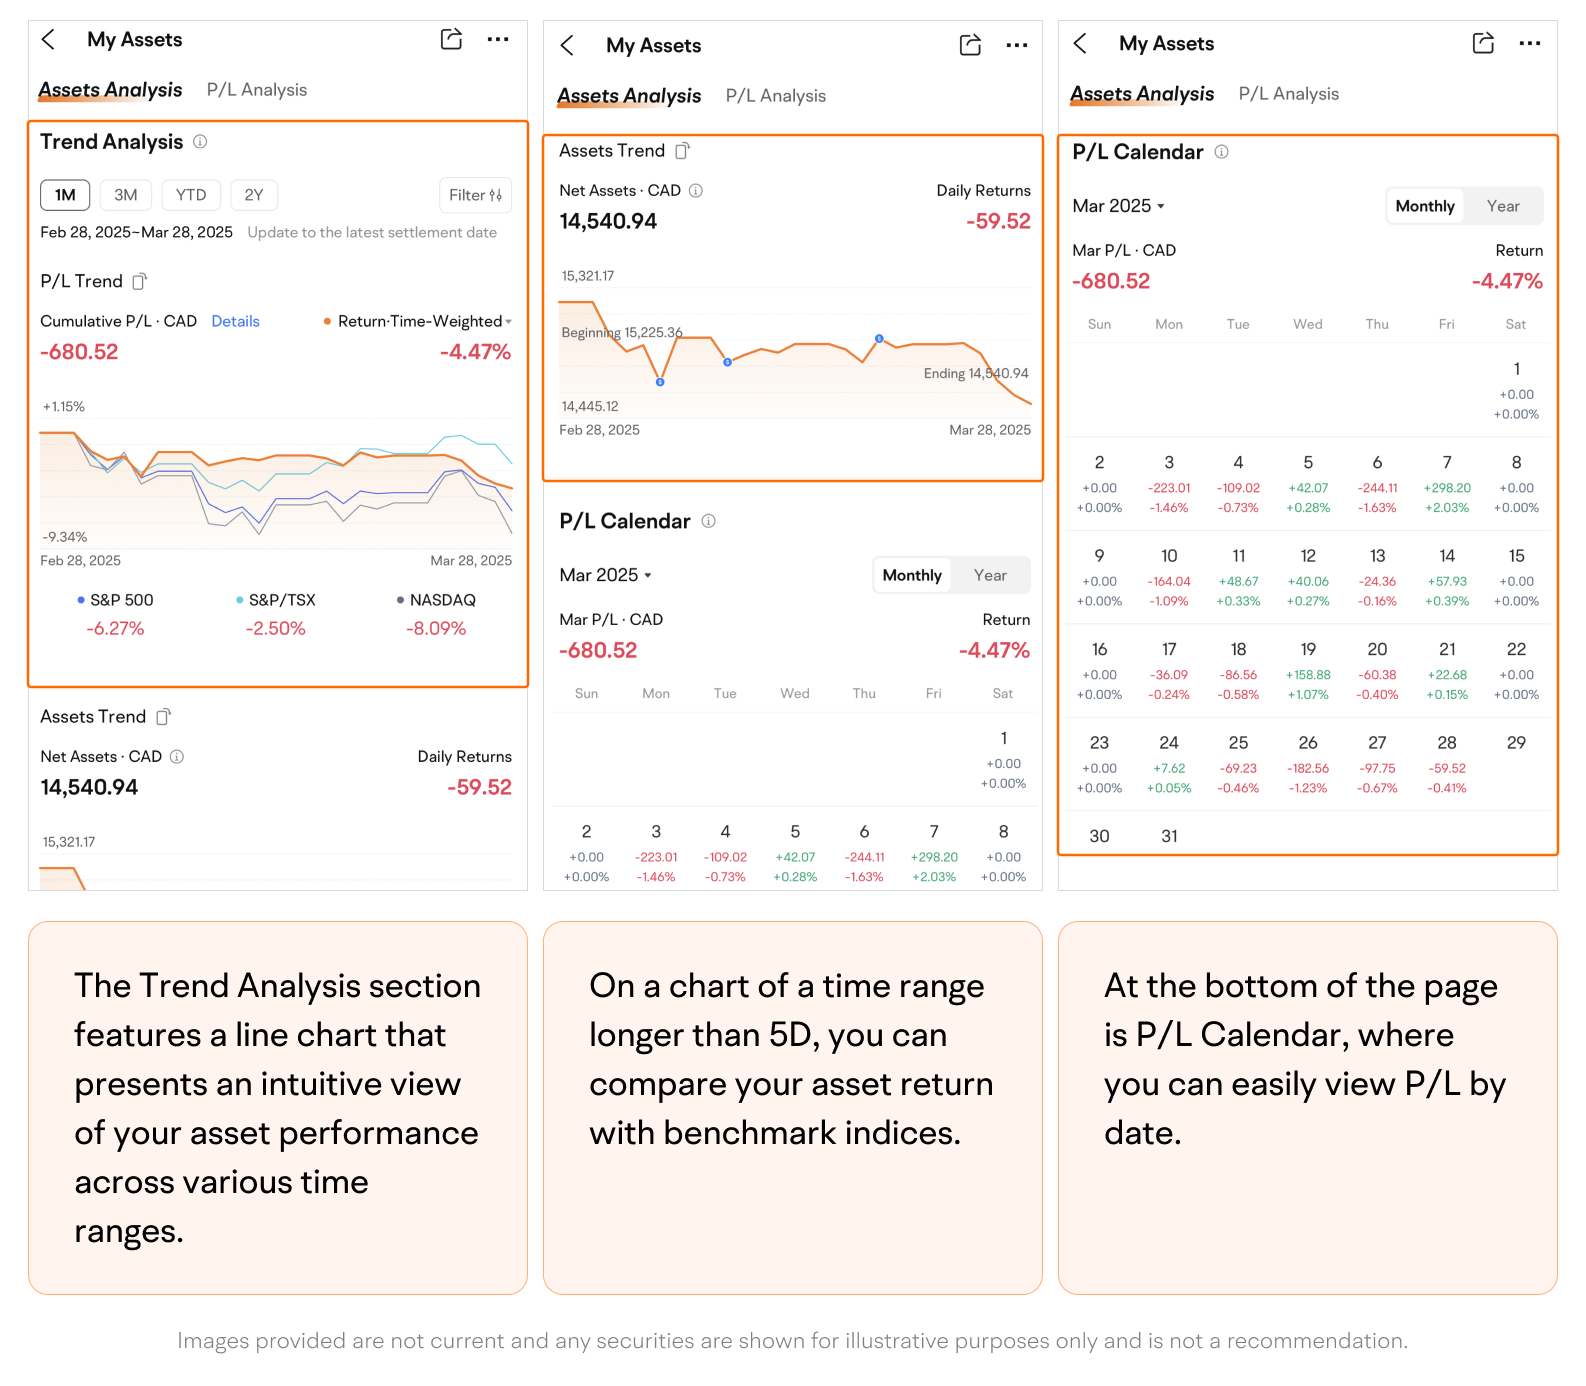The height and width of the screenshot is (1386, 1586).
Task: Tap the copy icon beside Assets Trend in the middle panel
Action: 682,151
